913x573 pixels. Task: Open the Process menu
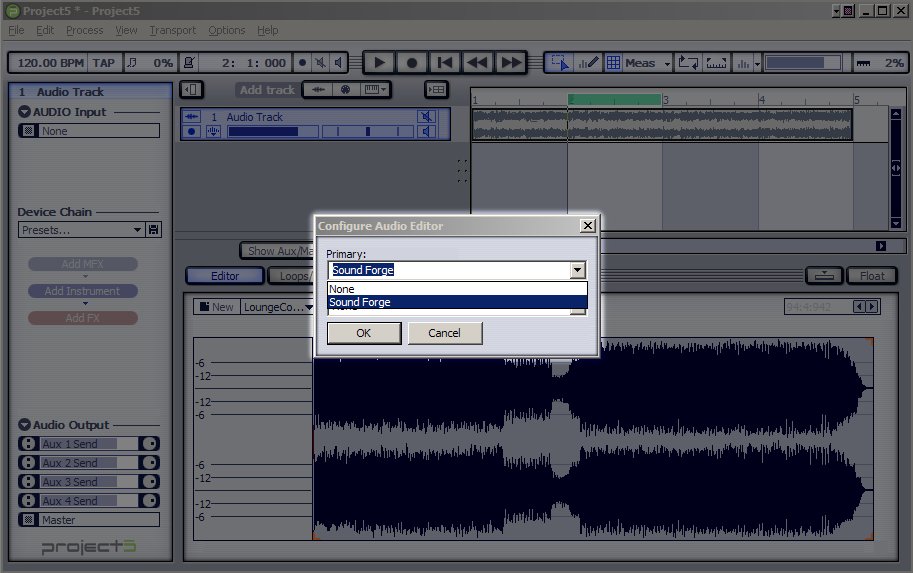(x=84, y=30)
